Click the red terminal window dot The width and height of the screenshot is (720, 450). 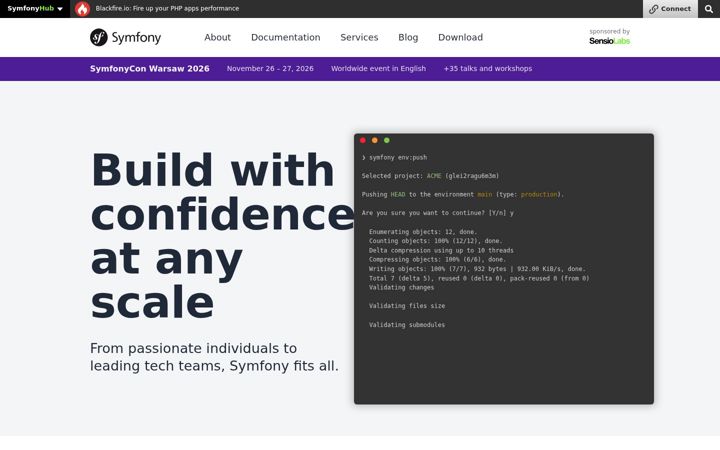pyautogui.click(x=363, y=141)
